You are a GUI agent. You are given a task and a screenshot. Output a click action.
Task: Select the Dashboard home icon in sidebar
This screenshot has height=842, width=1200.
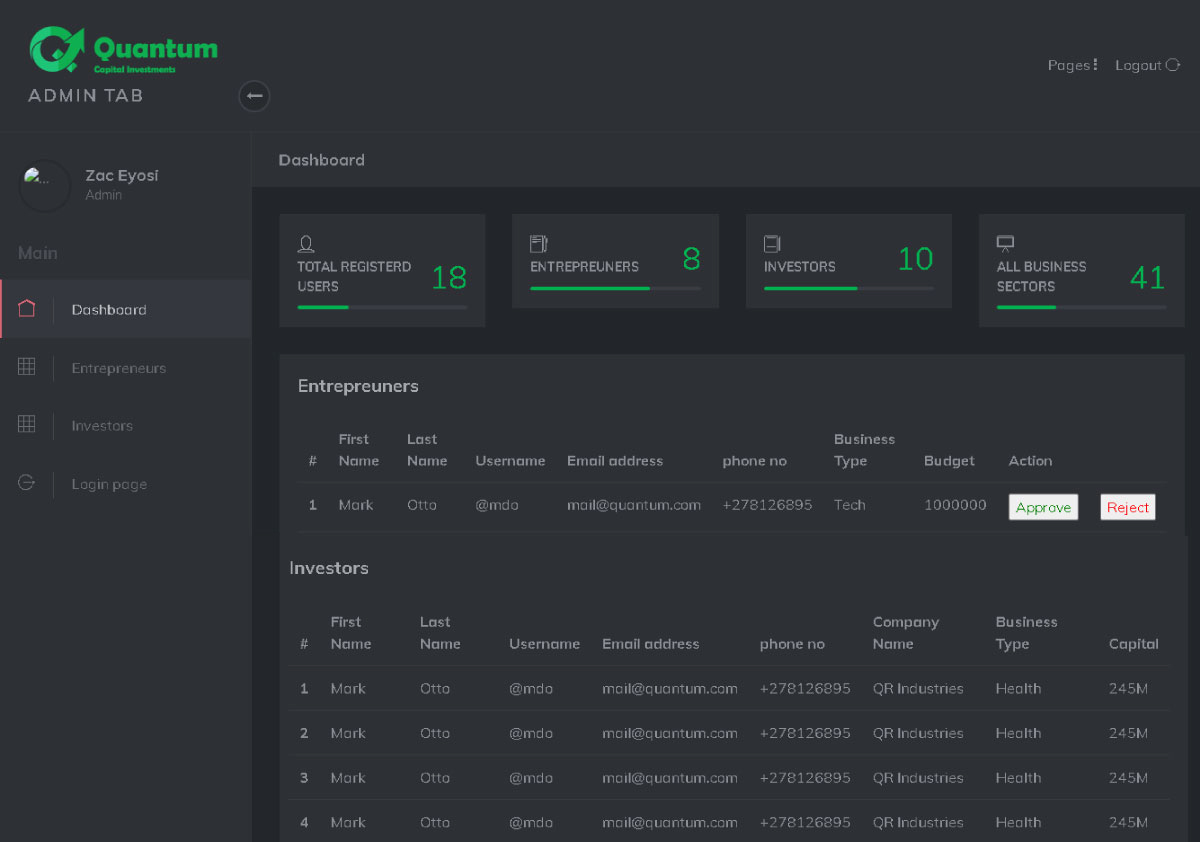click(x=27, y=309)
